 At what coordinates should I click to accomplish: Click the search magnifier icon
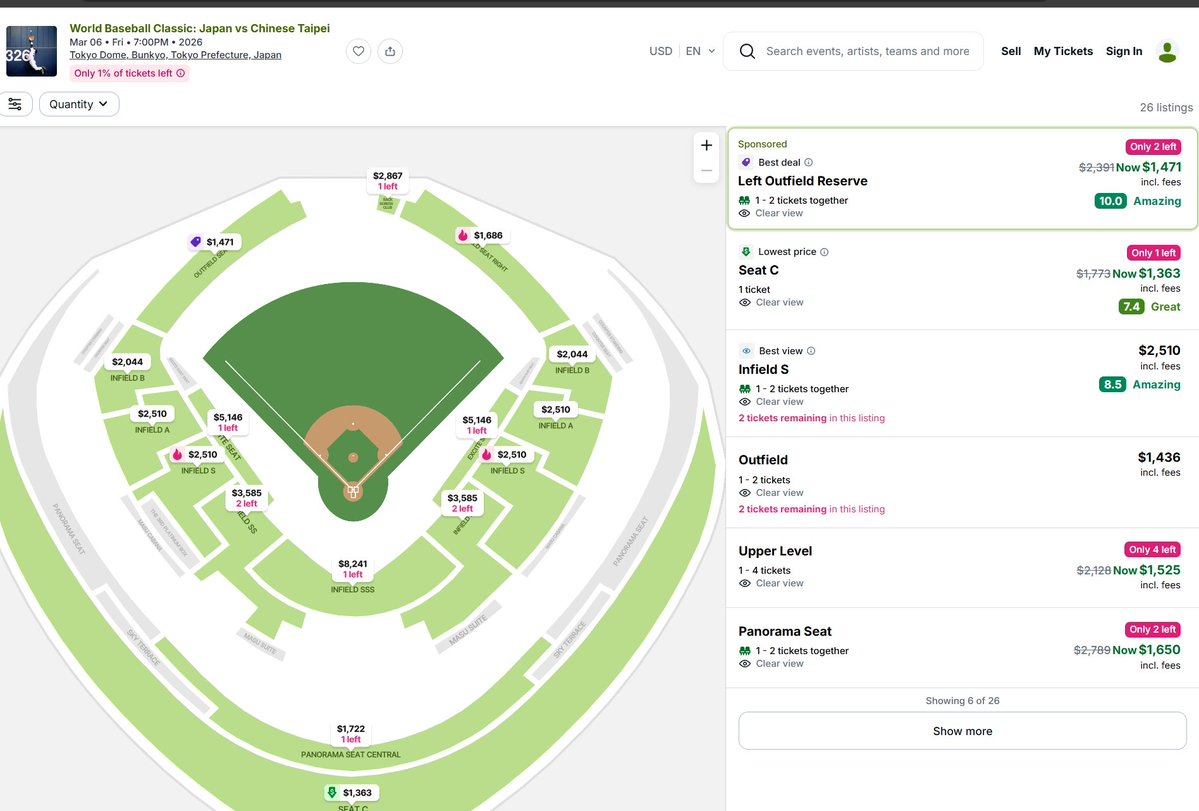click(746, 51)
